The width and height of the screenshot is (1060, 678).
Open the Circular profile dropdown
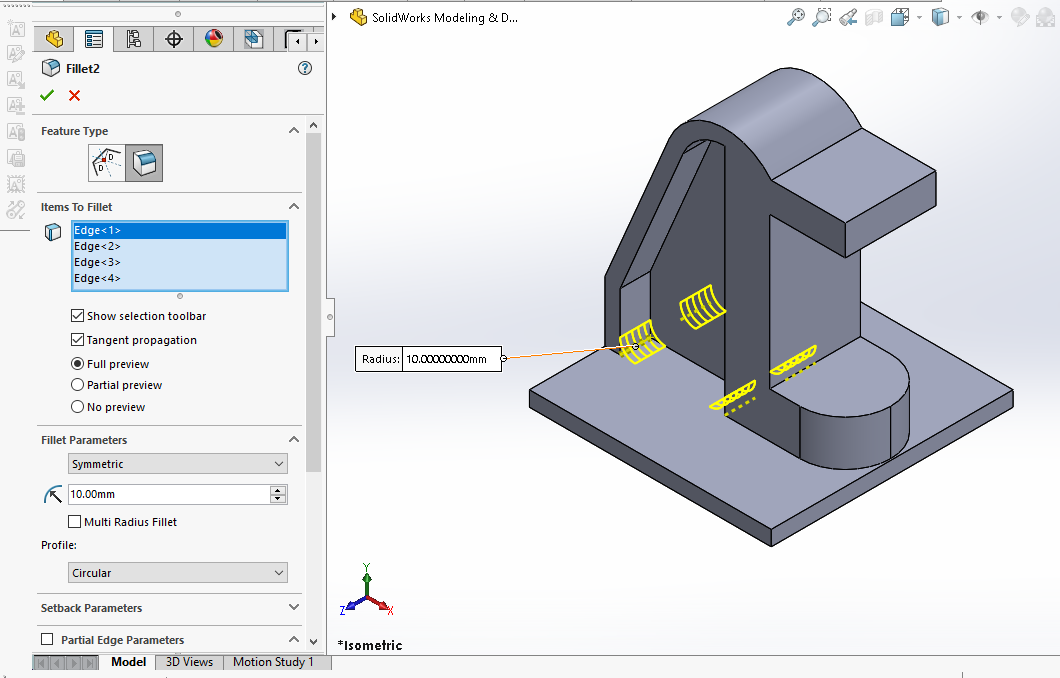coord(178,573)
